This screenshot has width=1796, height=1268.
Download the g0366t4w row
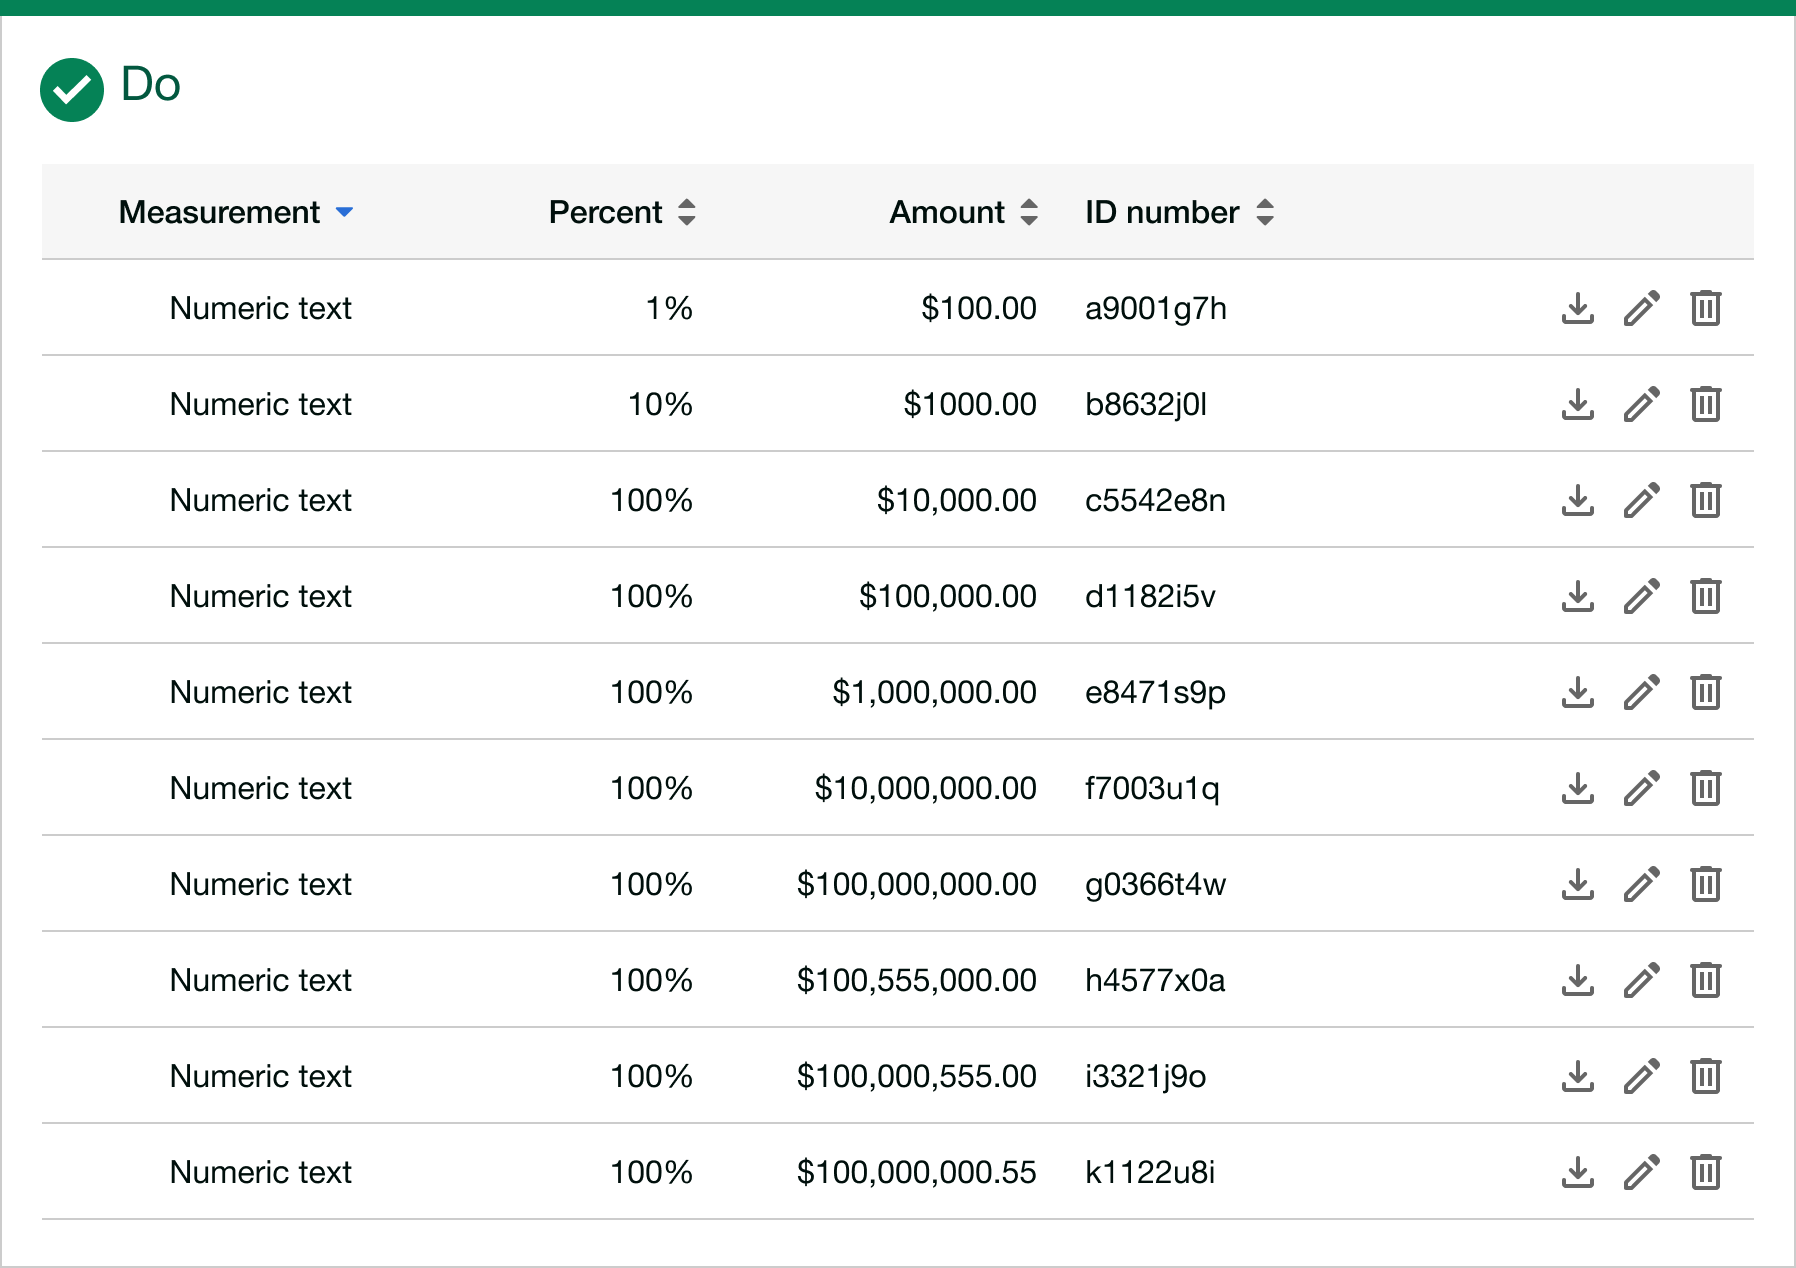click(1578, 884)
